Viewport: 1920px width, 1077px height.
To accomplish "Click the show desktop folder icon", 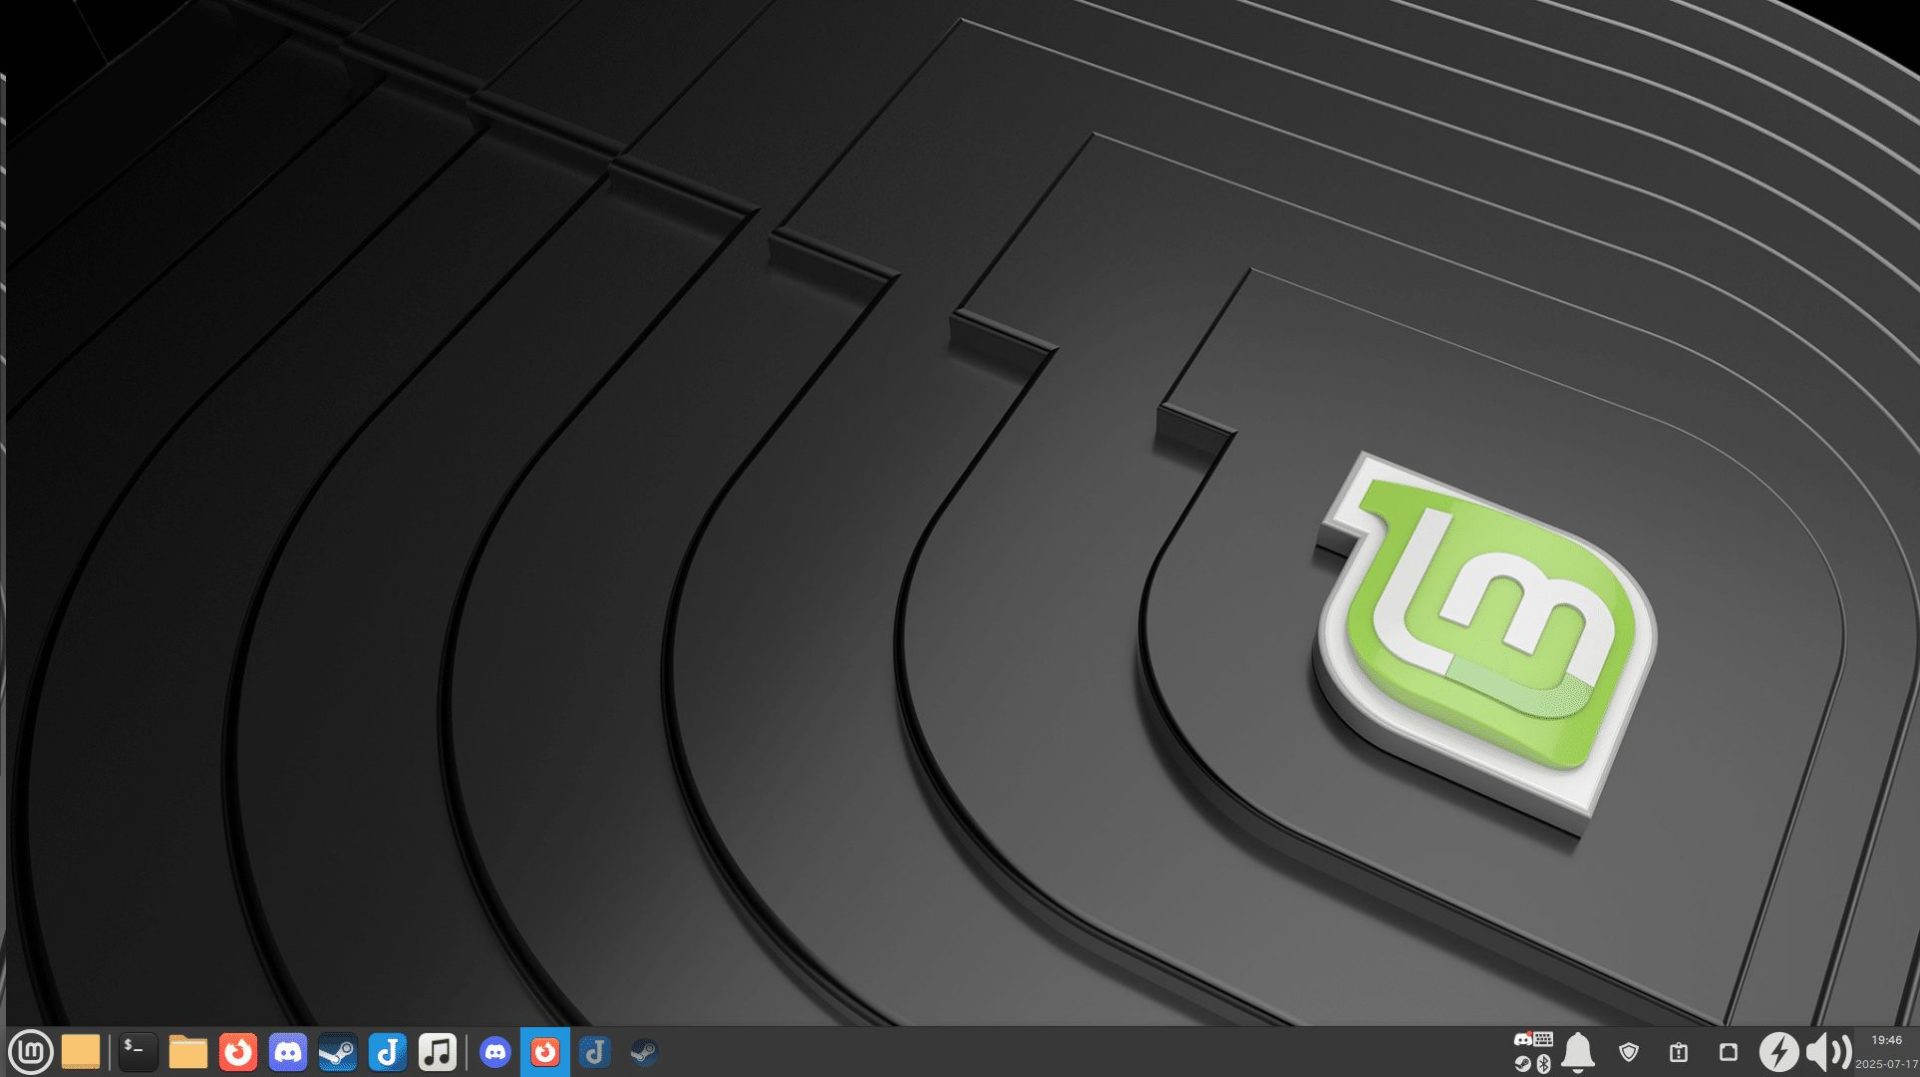I will [81, 1052].
